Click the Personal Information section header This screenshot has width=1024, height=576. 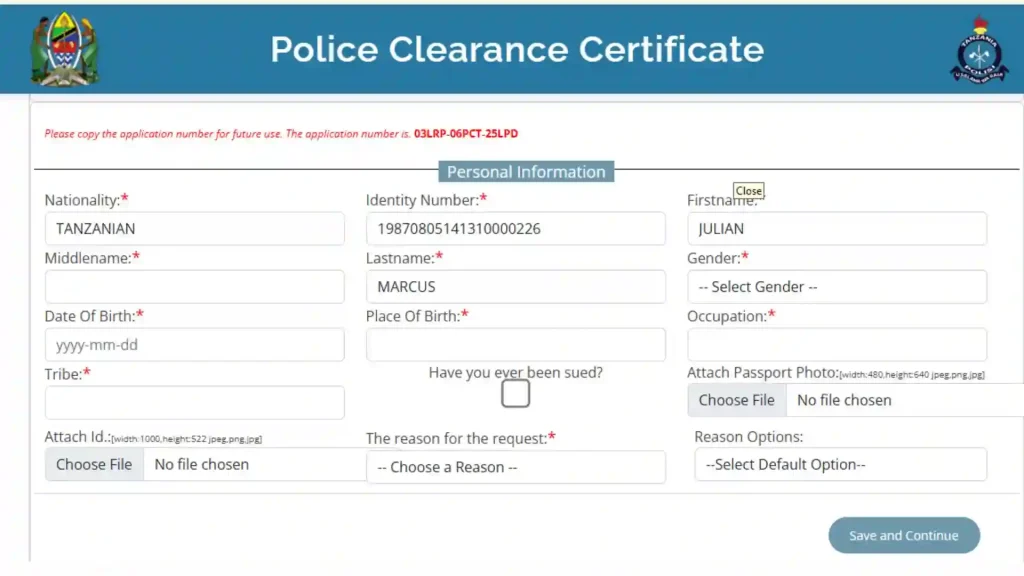coord(526,172)
